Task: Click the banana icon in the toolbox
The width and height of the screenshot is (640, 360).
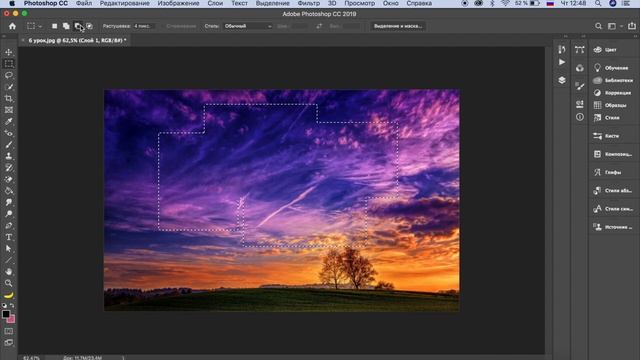Action: (9, 295)
